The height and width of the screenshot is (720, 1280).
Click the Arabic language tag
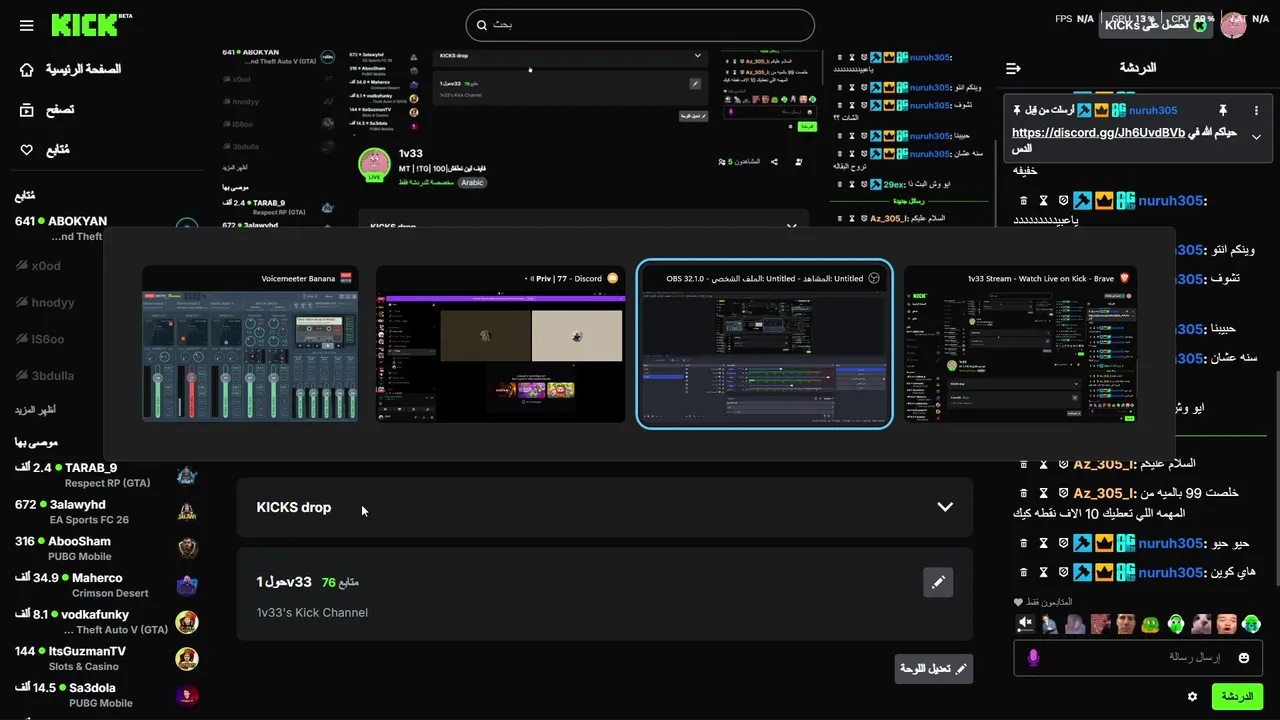pyautogui.click(x=472, y=183)
